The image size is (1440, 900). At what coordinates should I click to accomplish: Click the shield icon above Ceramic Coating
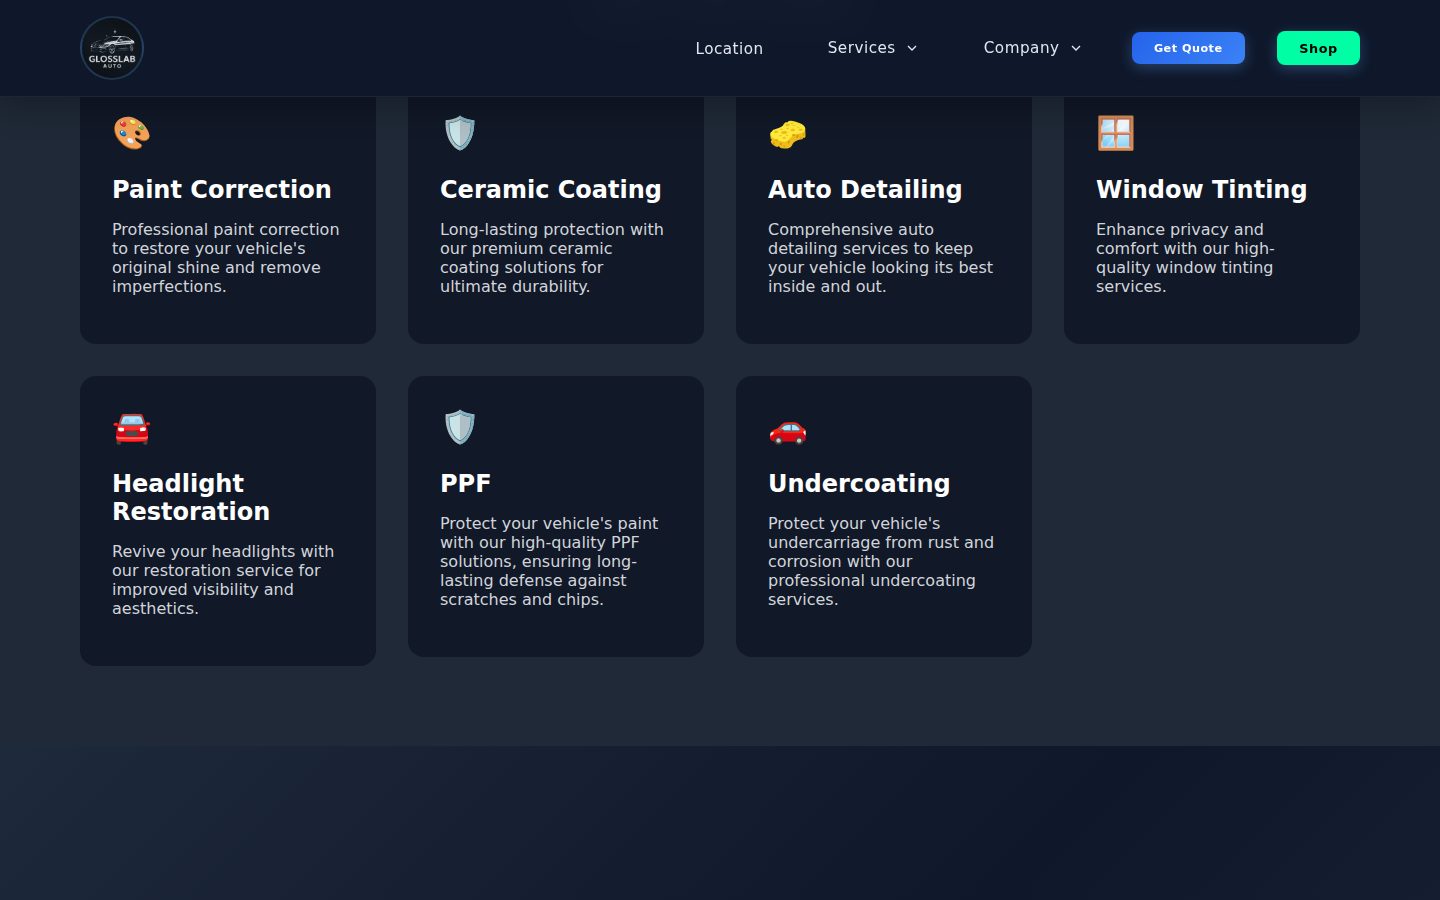click(x=459, y=133)
